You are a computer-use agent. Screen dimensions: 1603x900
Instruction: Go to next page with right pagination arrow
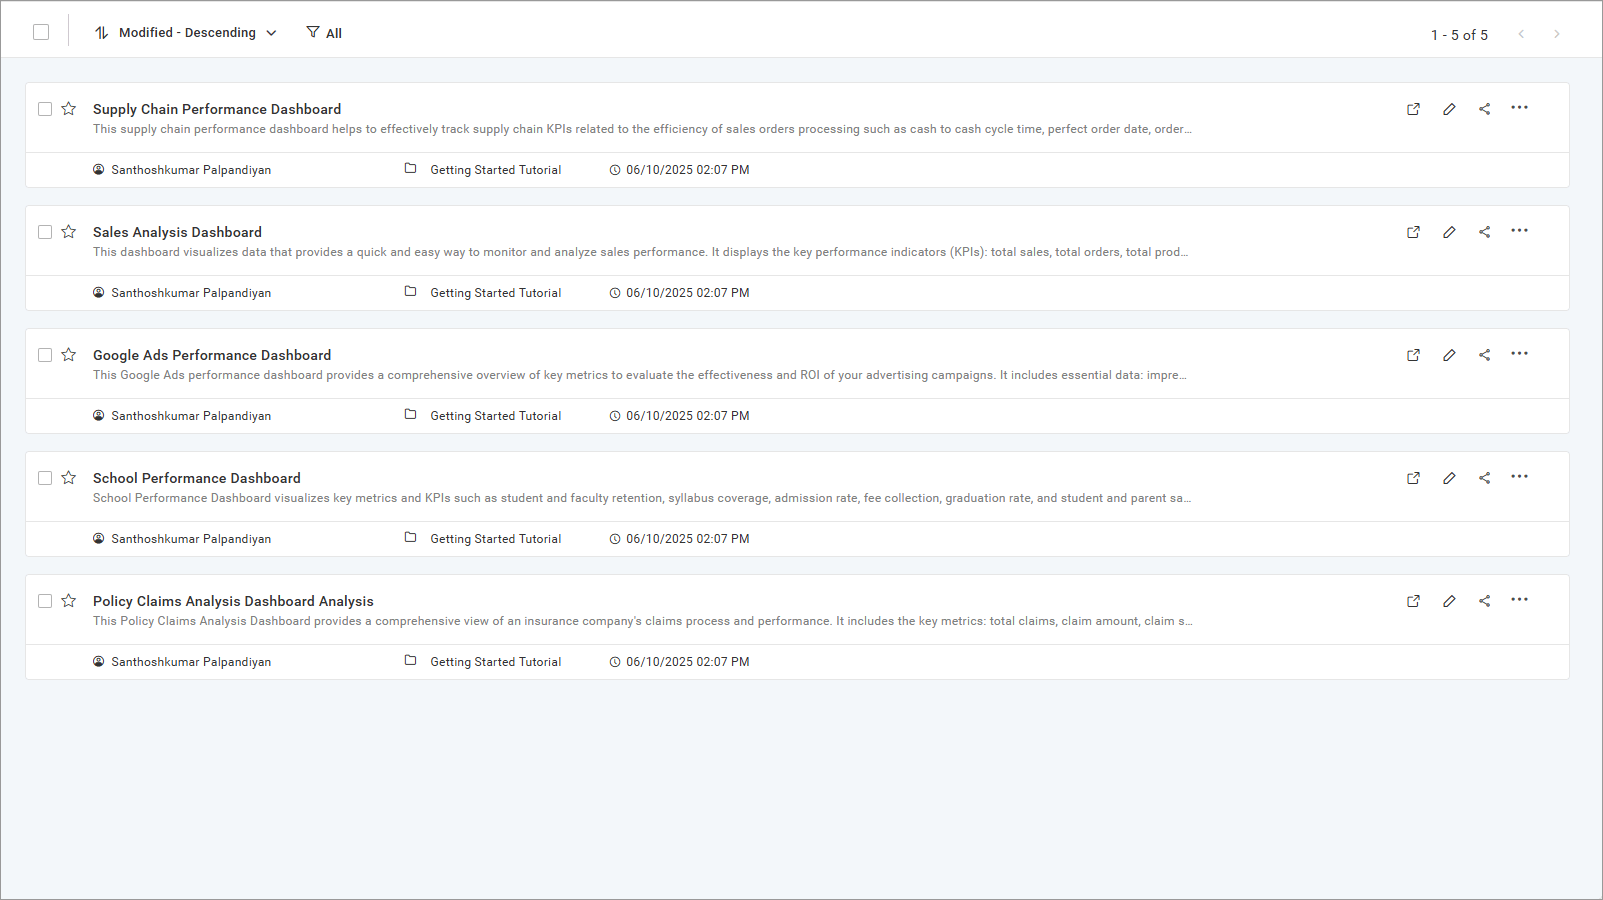1556,33
